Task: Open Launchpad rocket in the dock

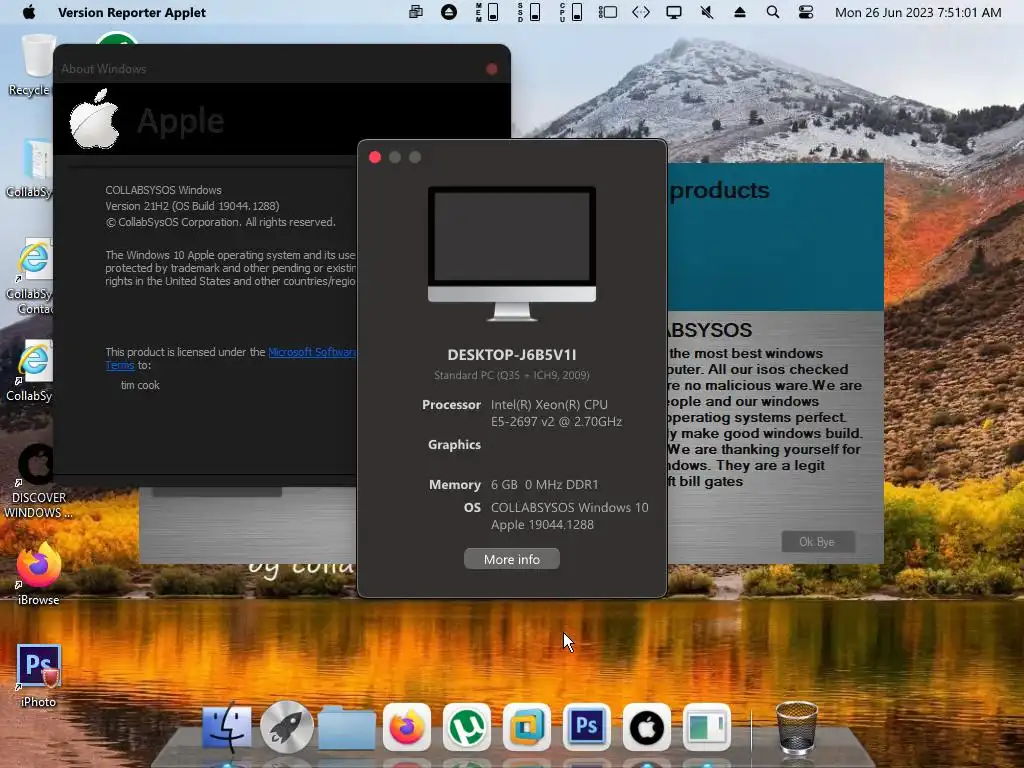Action: click(x=286, y=726)
